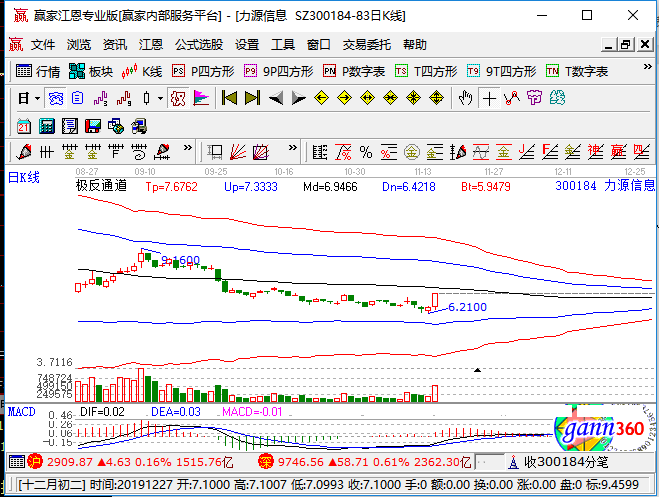Click the percent sign tool icon
This screenshot has width=659, height=497.
click(366, 152)
